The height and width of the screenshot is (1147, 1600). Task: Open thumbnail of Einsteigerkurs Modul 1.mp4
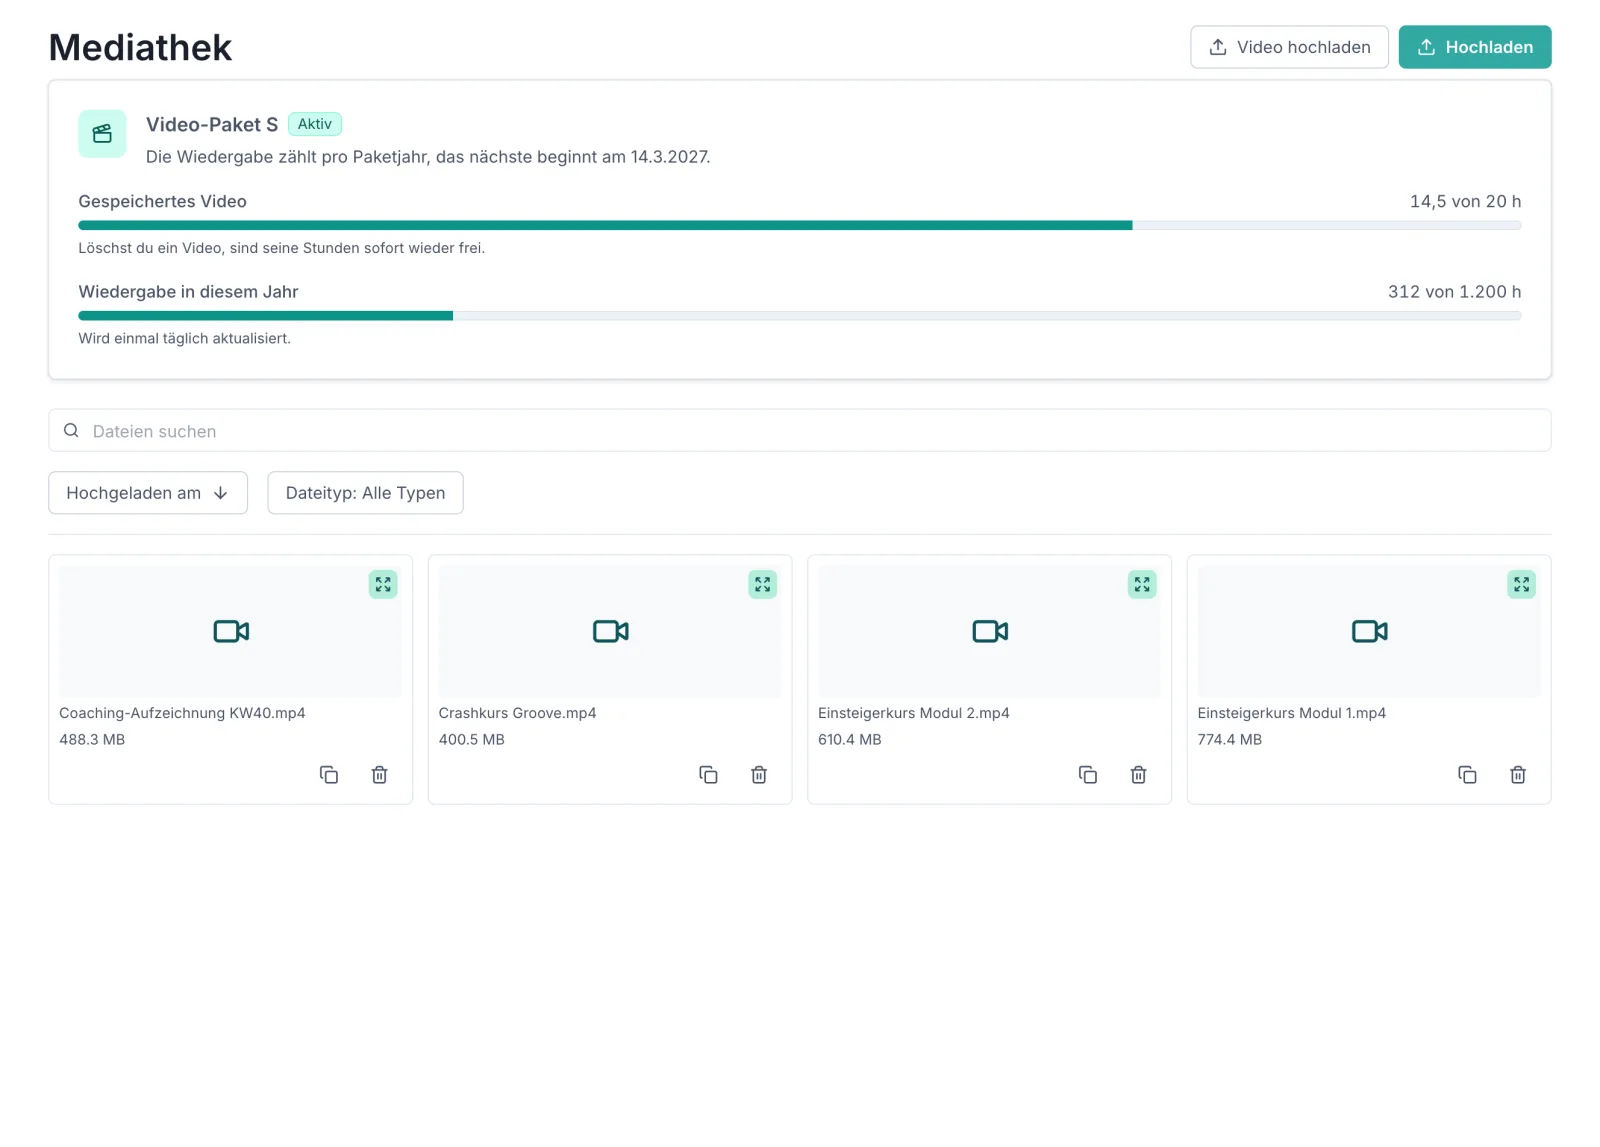pyautogui.click(x=1369, y=632)
